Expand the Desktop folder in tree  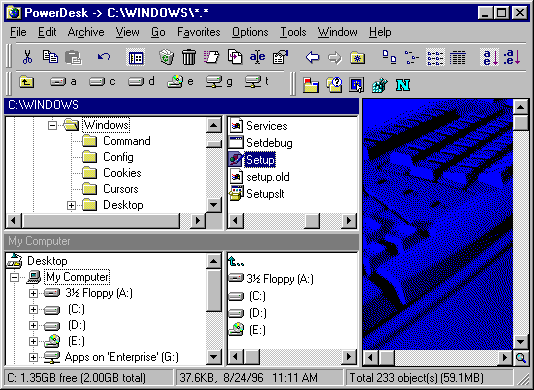(x=71, y=205)
